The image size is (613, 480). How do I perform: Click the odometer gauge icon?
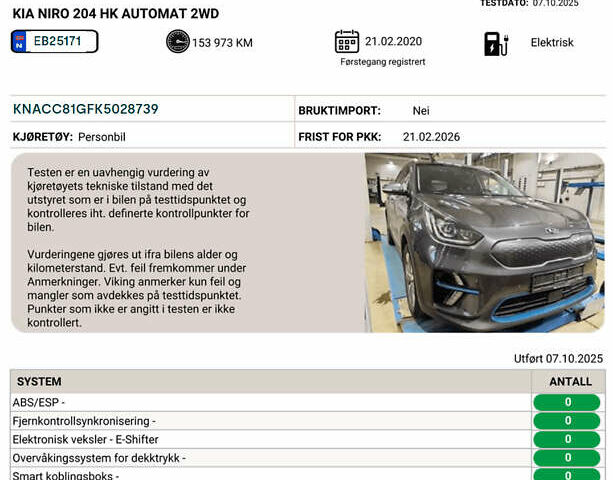coord(177,42)
